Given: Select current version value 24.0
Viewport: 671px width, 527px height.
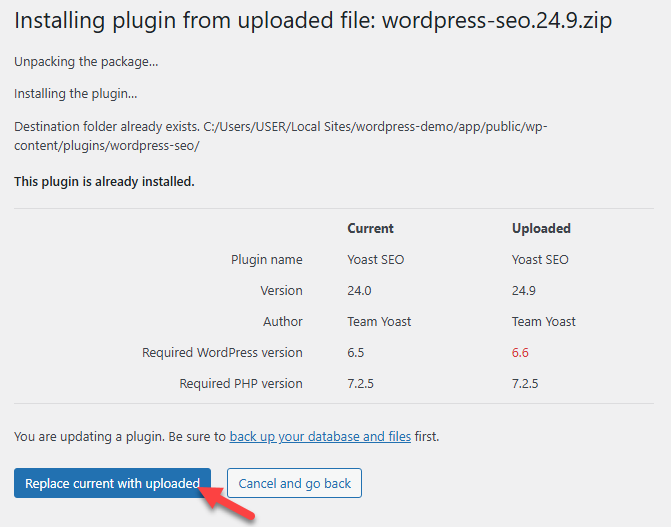Looking at the screenshot, I should [x=359, y=291].
